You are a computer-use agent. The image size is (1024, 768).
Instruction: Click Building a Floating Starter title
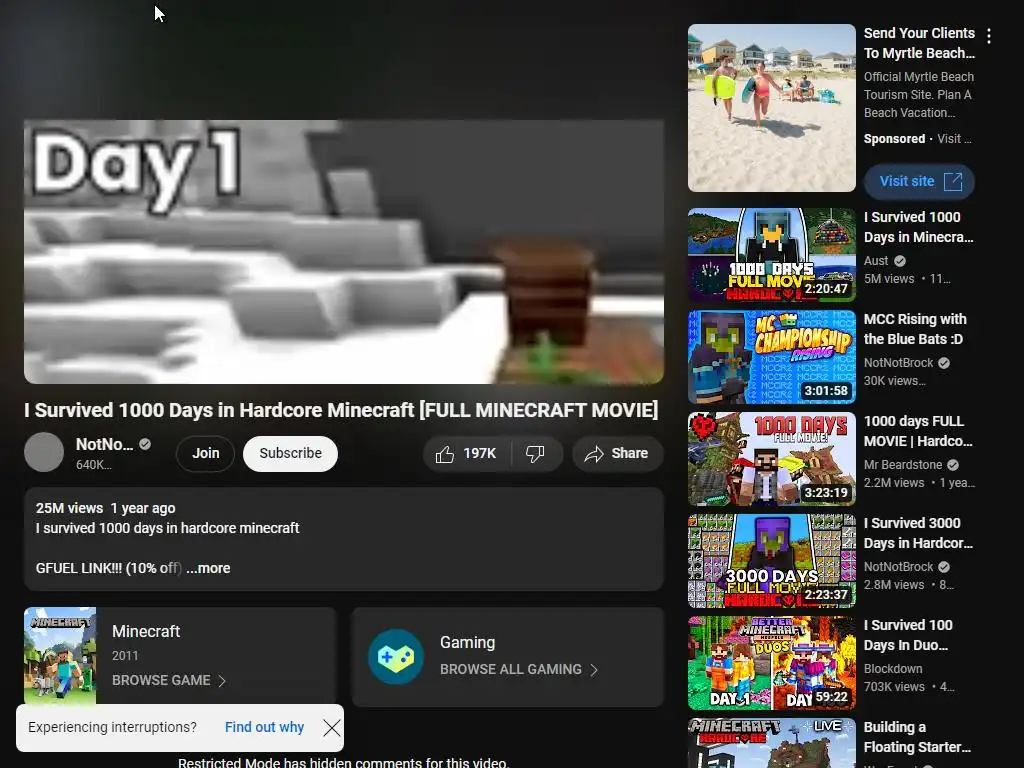click(x=917, y=737)
